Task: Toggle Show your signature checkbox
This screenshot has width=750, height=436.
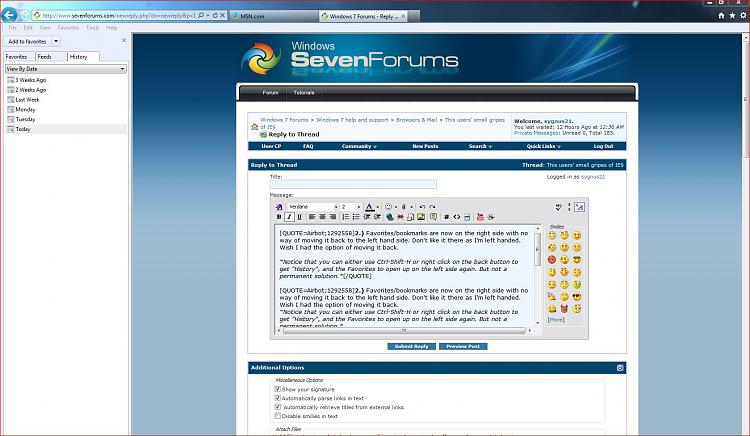Action: 277,389
